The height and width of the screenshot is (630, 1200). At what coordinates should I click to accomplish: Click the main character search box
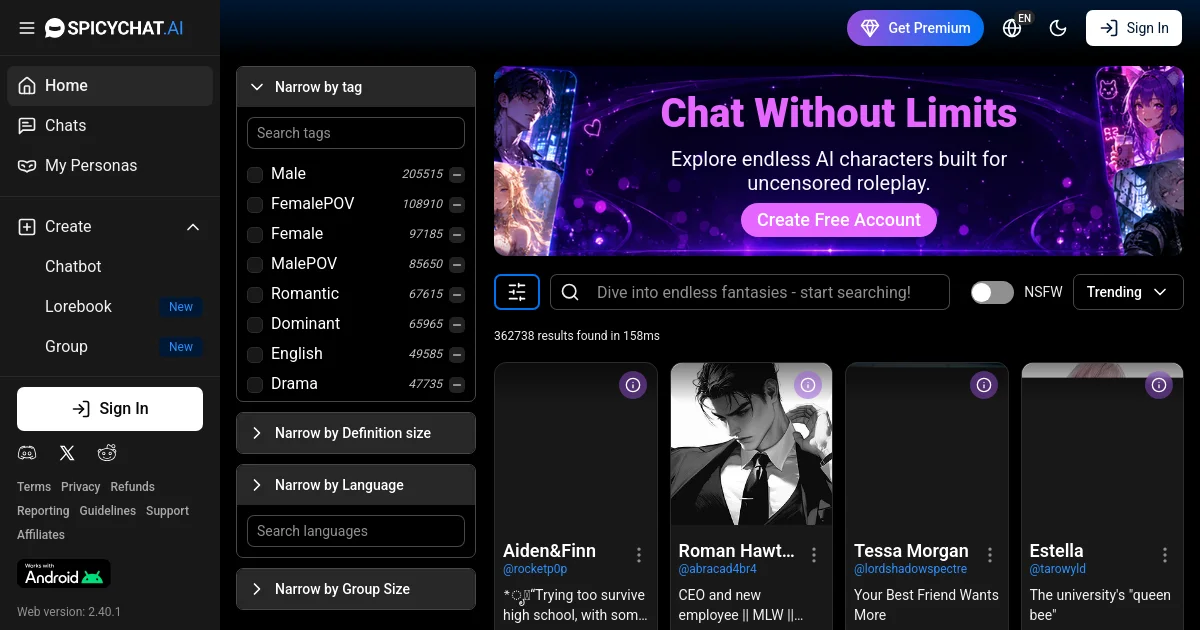pos(750,292)
